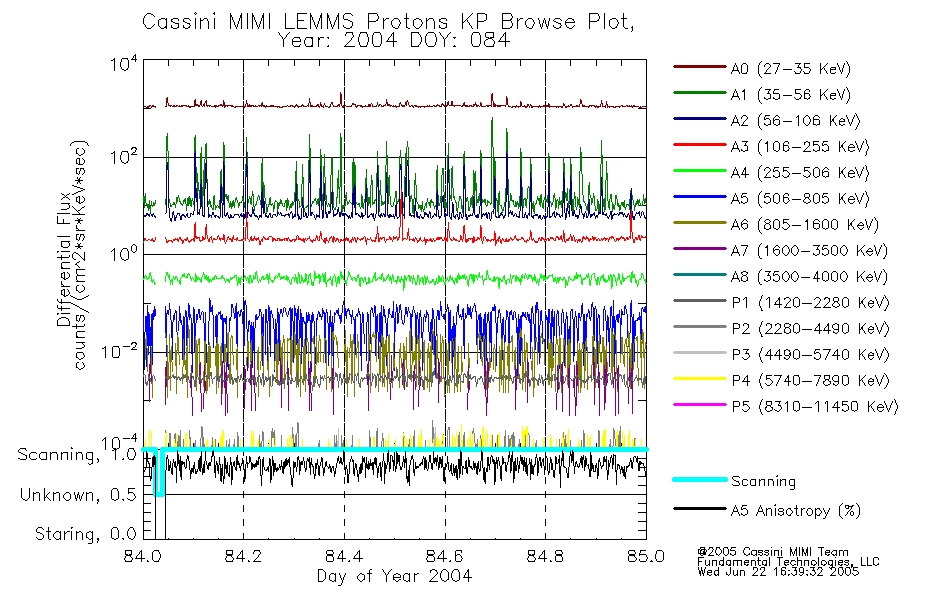Click the A4 (255-506 KeV) legend label

click(x=800, y=173)
